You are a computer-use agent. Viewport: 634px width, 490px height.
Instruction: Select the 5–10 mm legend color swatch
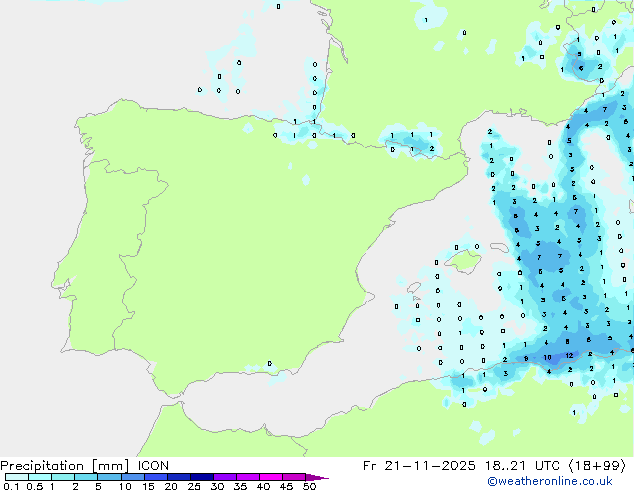pos(109,477)
